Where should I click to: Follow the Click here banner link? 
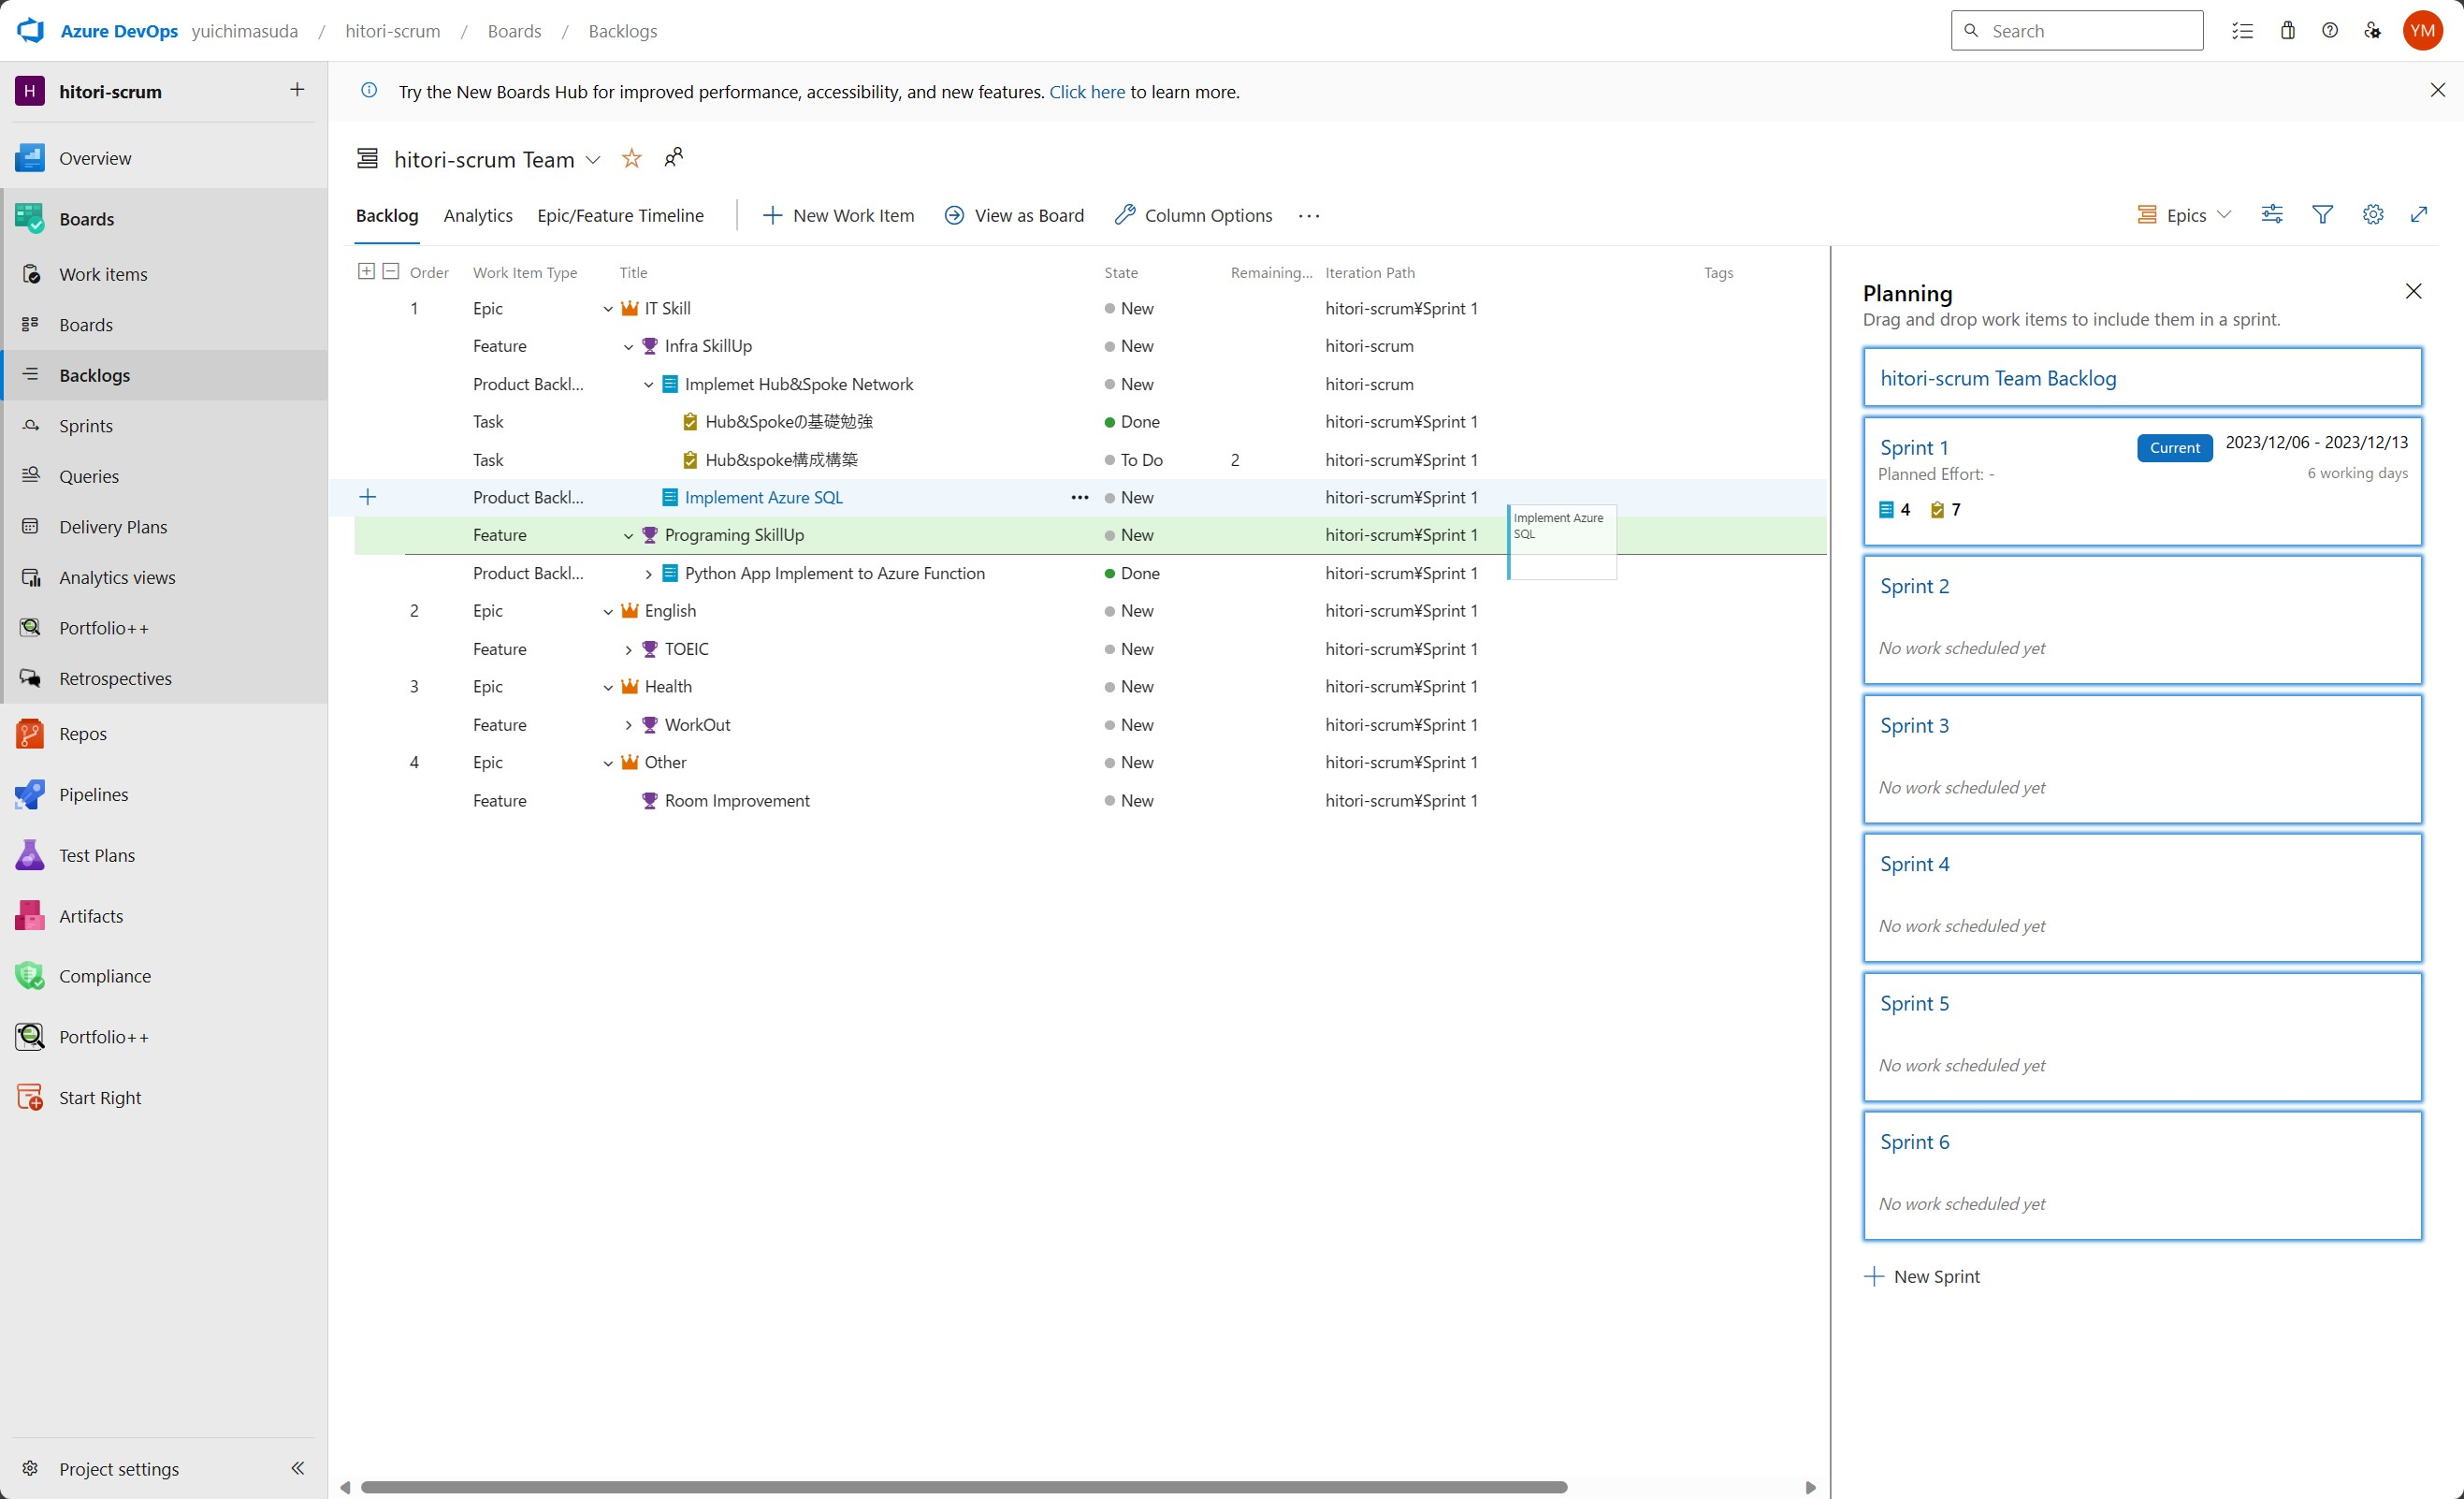pyautogui.click(x=1086, y=92)
